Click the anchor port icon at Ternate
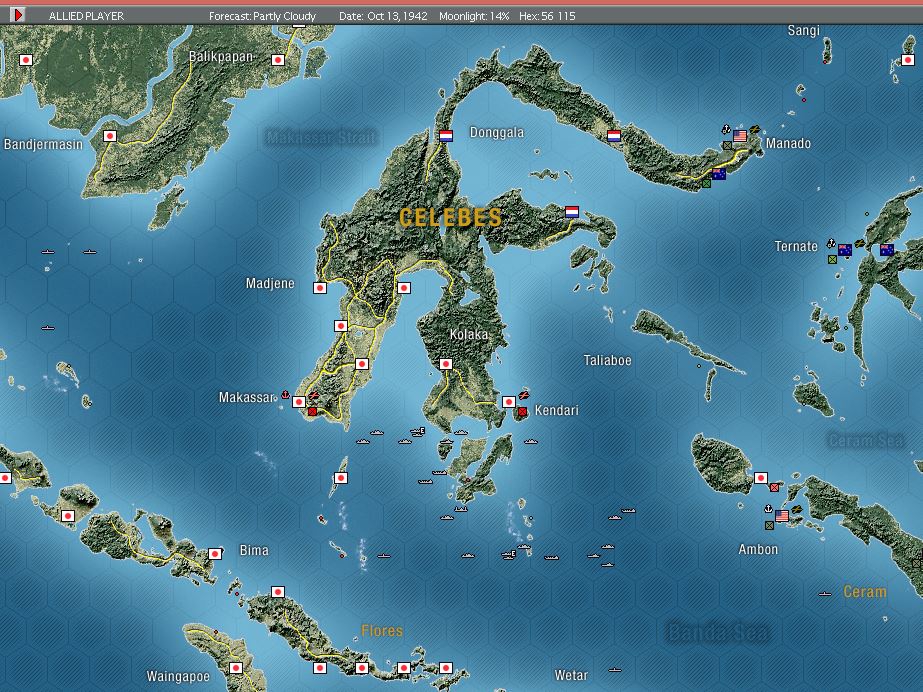The width and height of the screenshot is (923, 692). click(x=831, y=242)
